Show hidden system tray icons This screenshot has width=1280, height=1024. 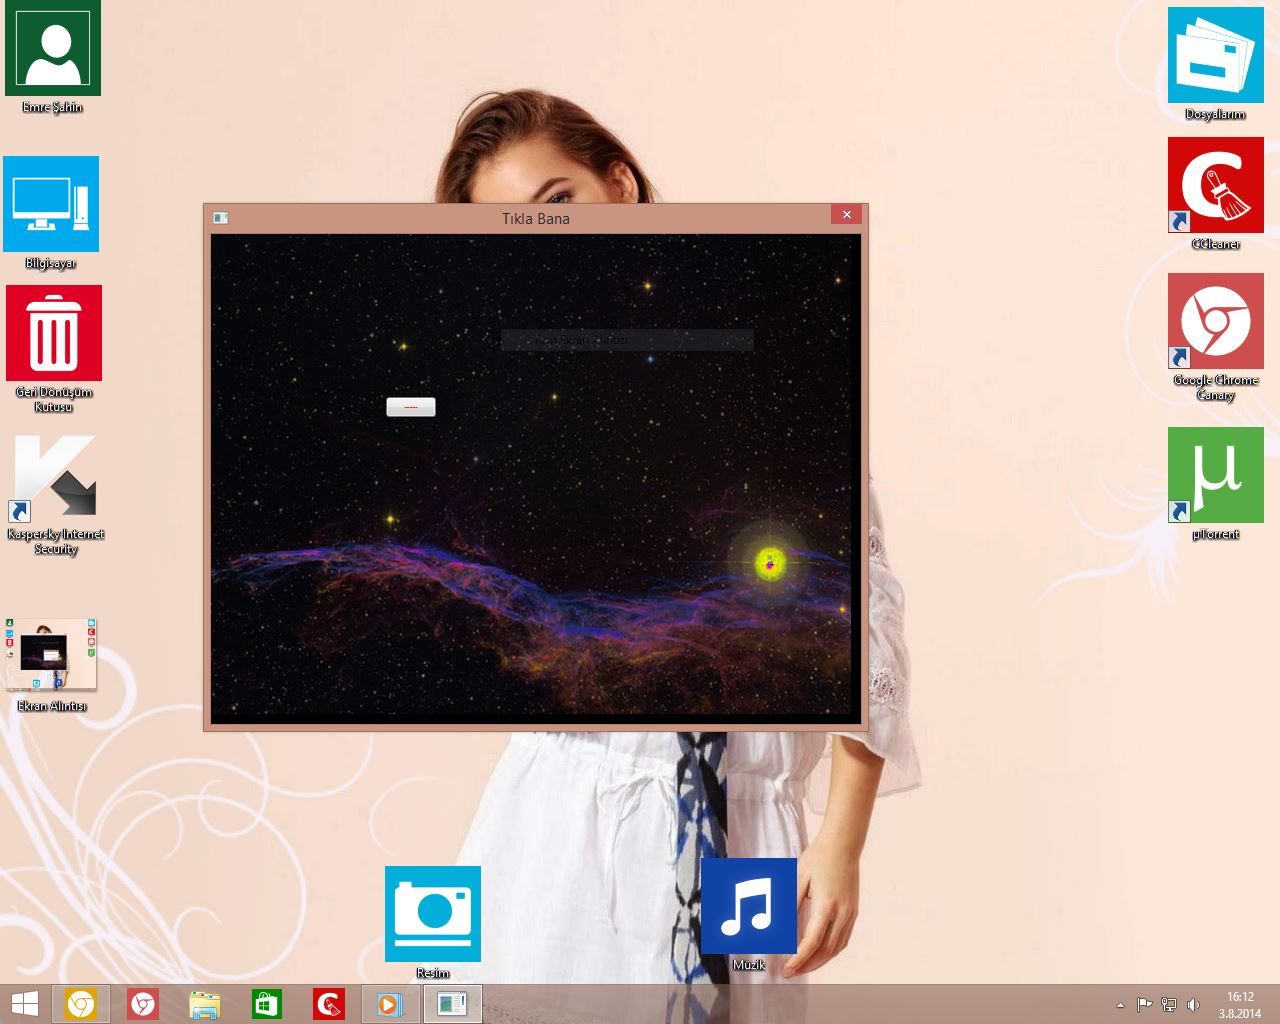click(1120, 1005)
